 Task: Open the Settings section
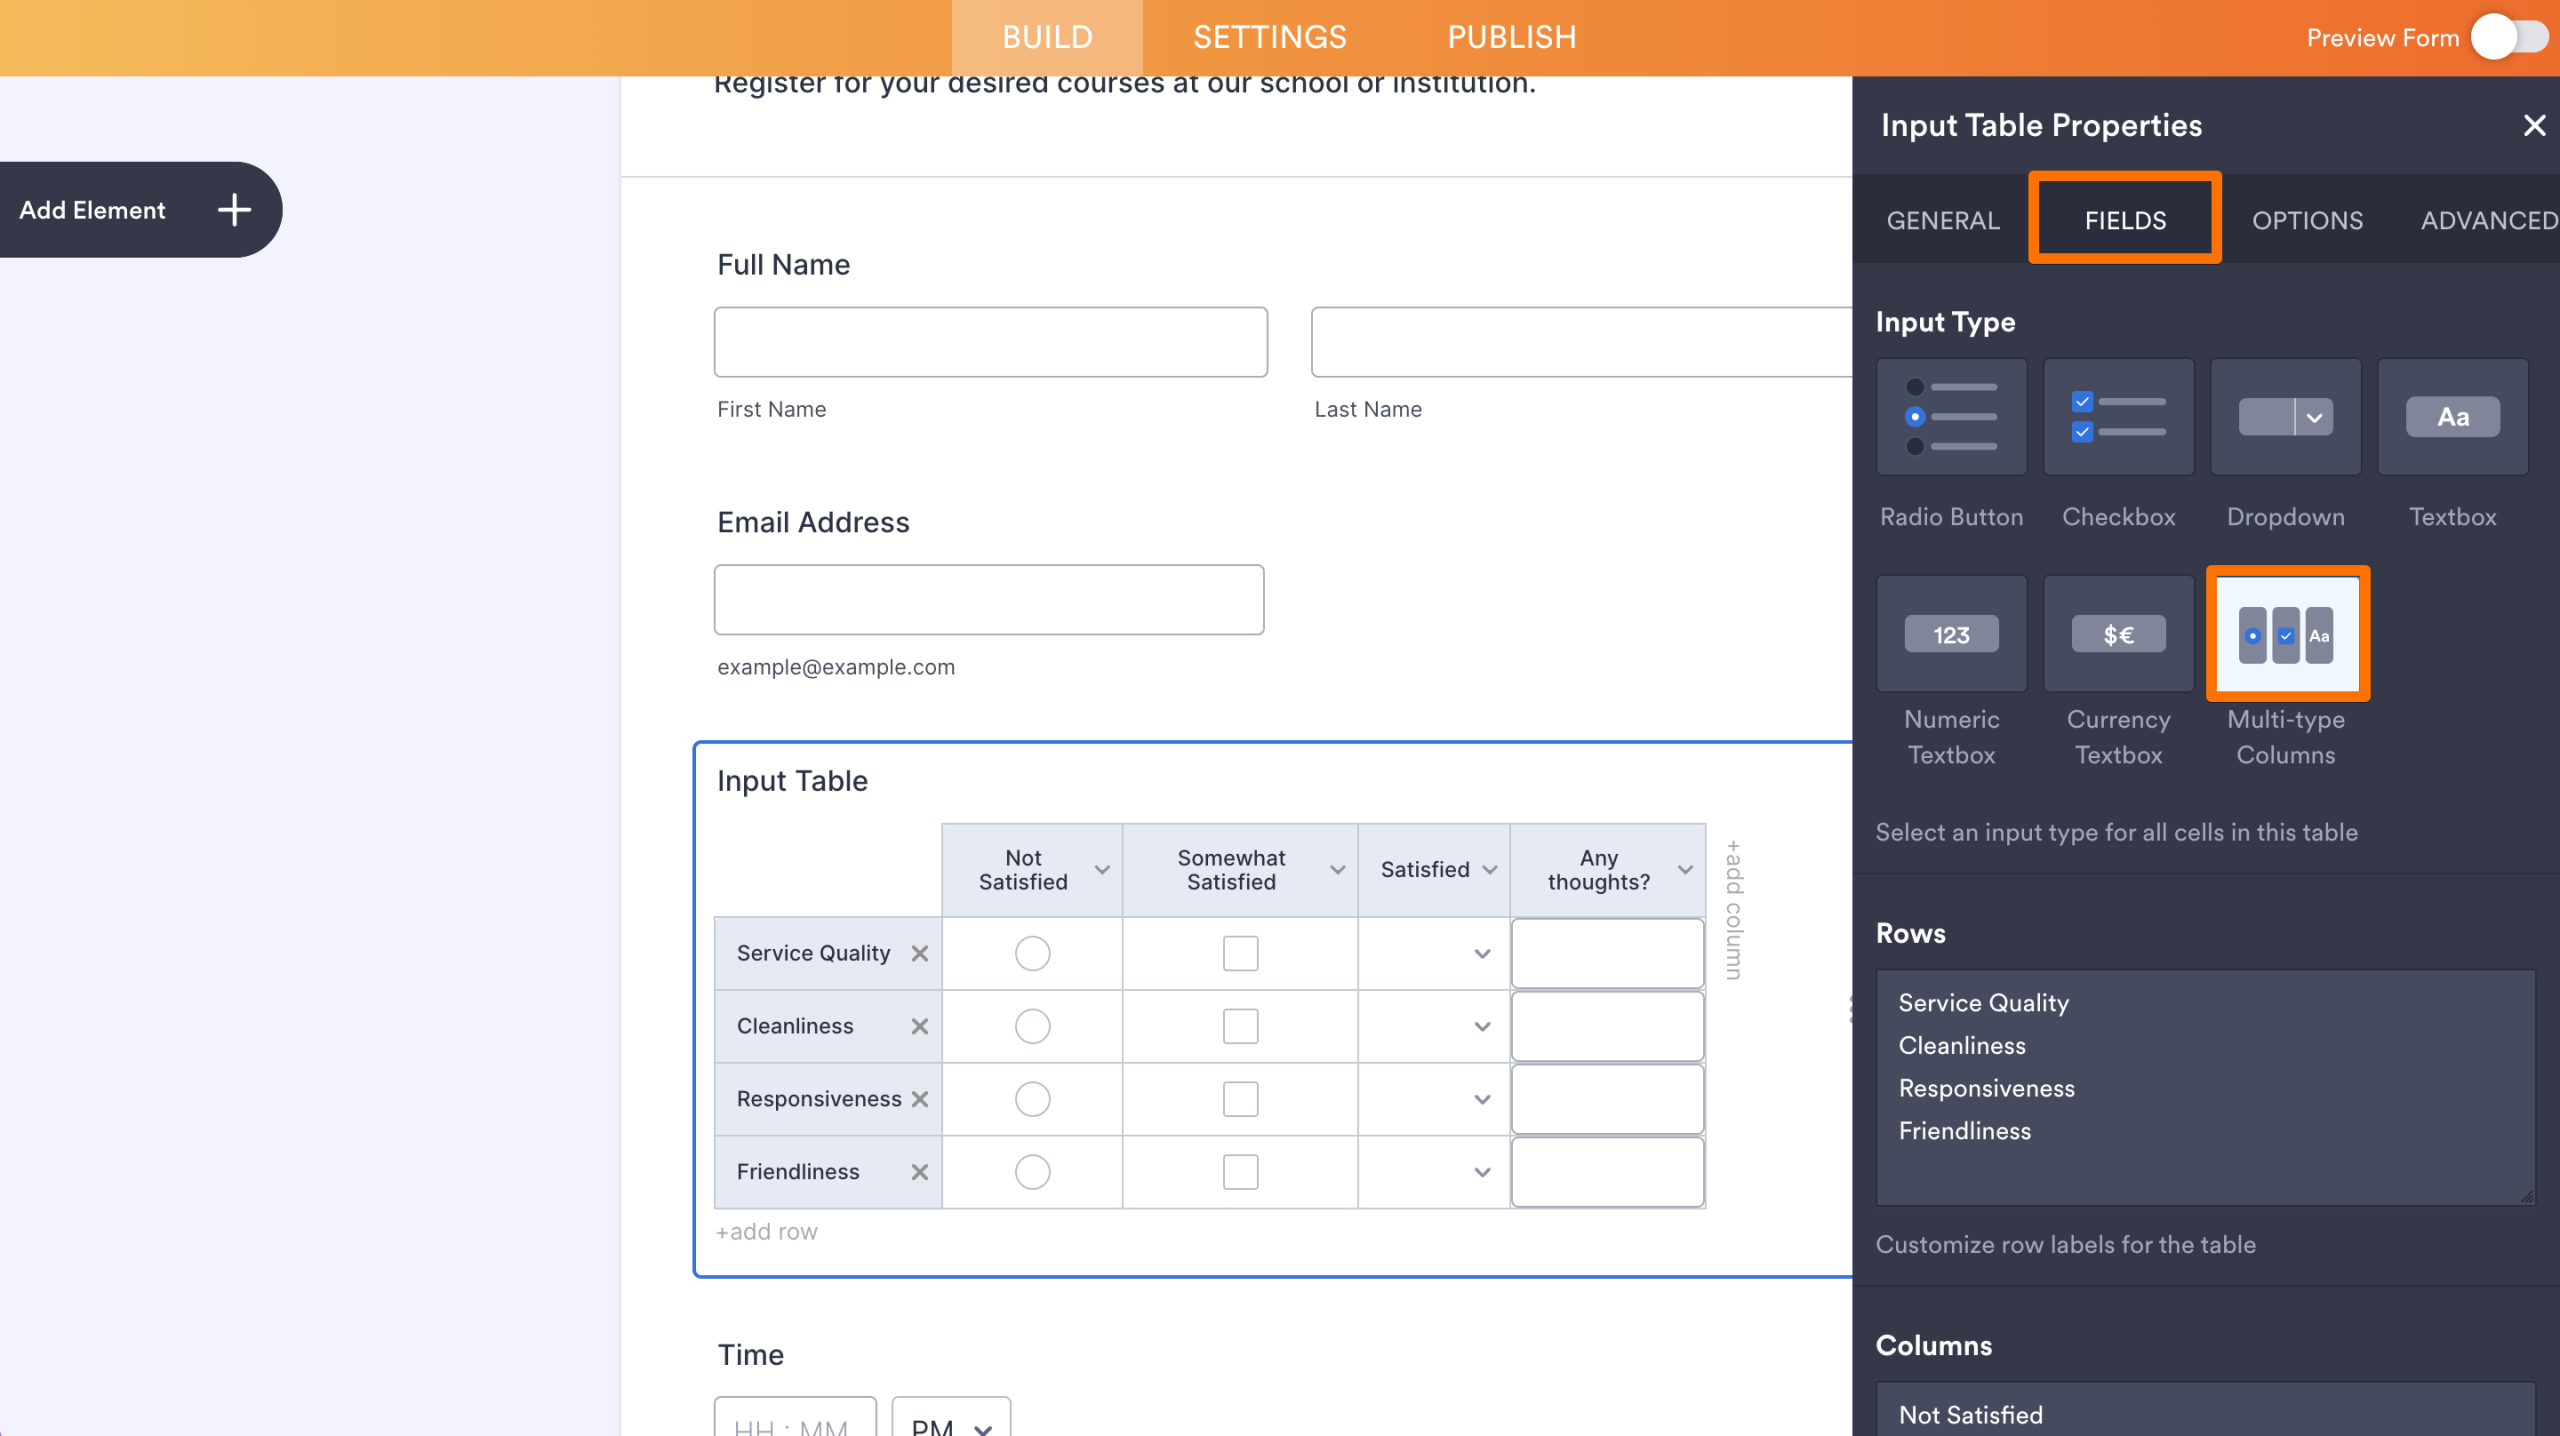coord(1269,37)
